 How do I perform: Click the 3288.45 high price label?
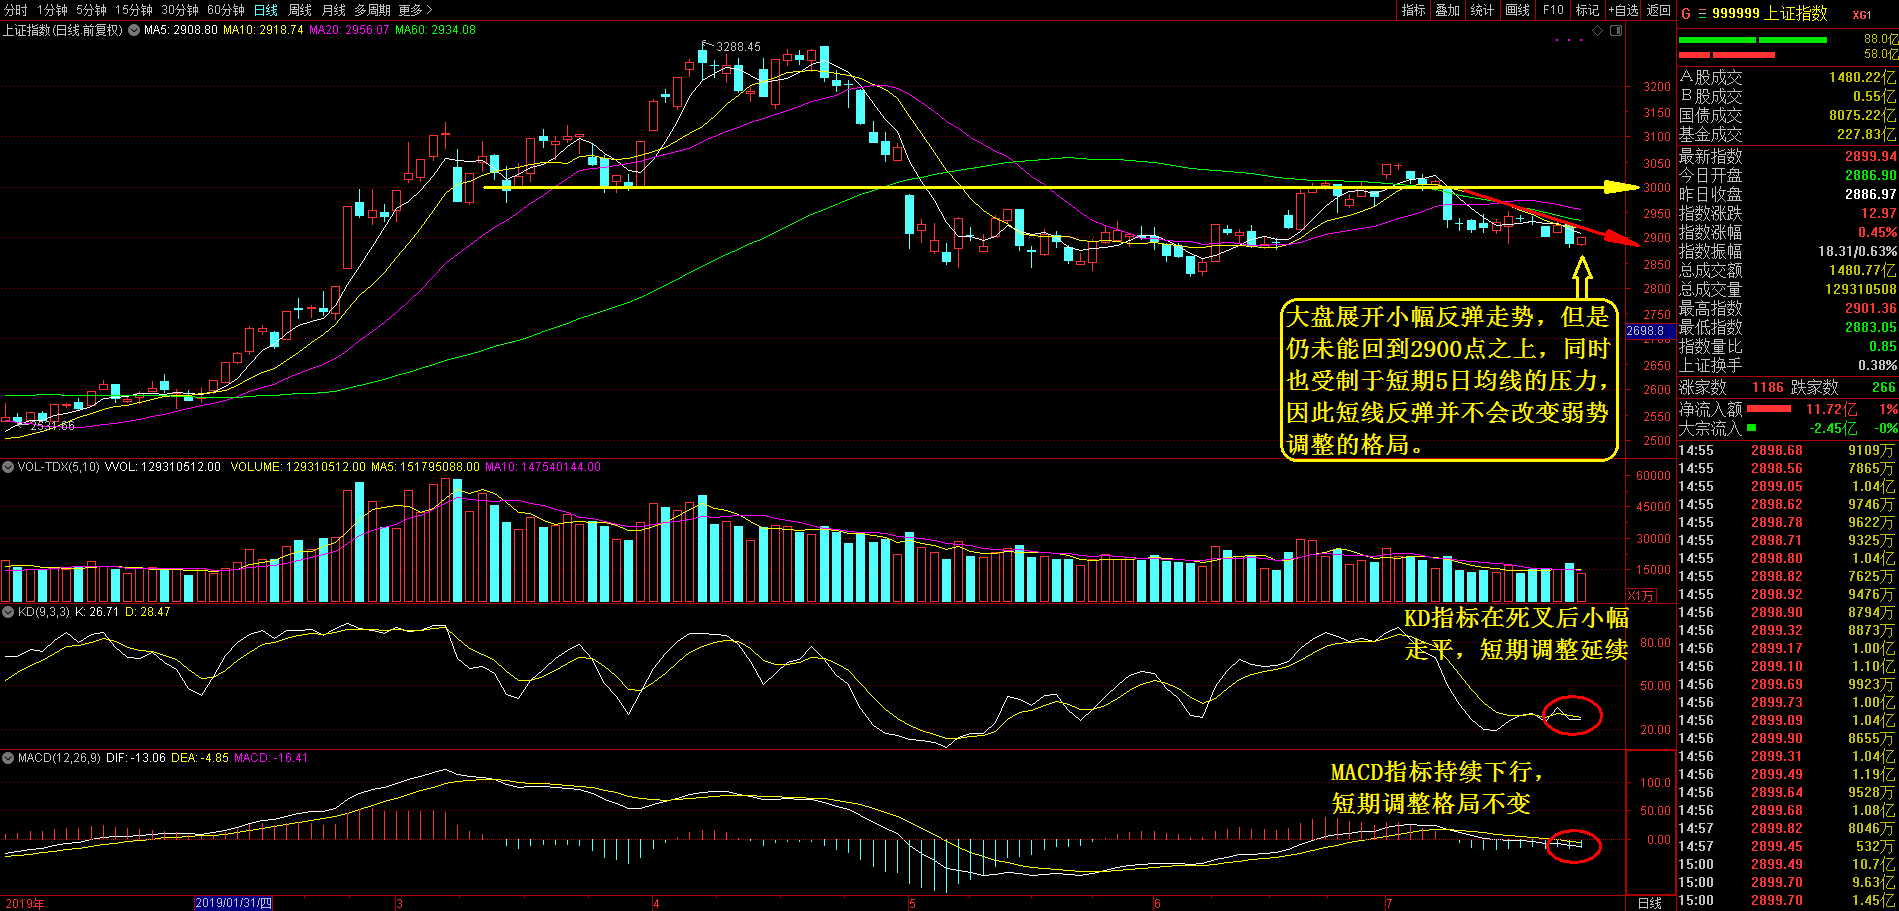click(738, 46)
